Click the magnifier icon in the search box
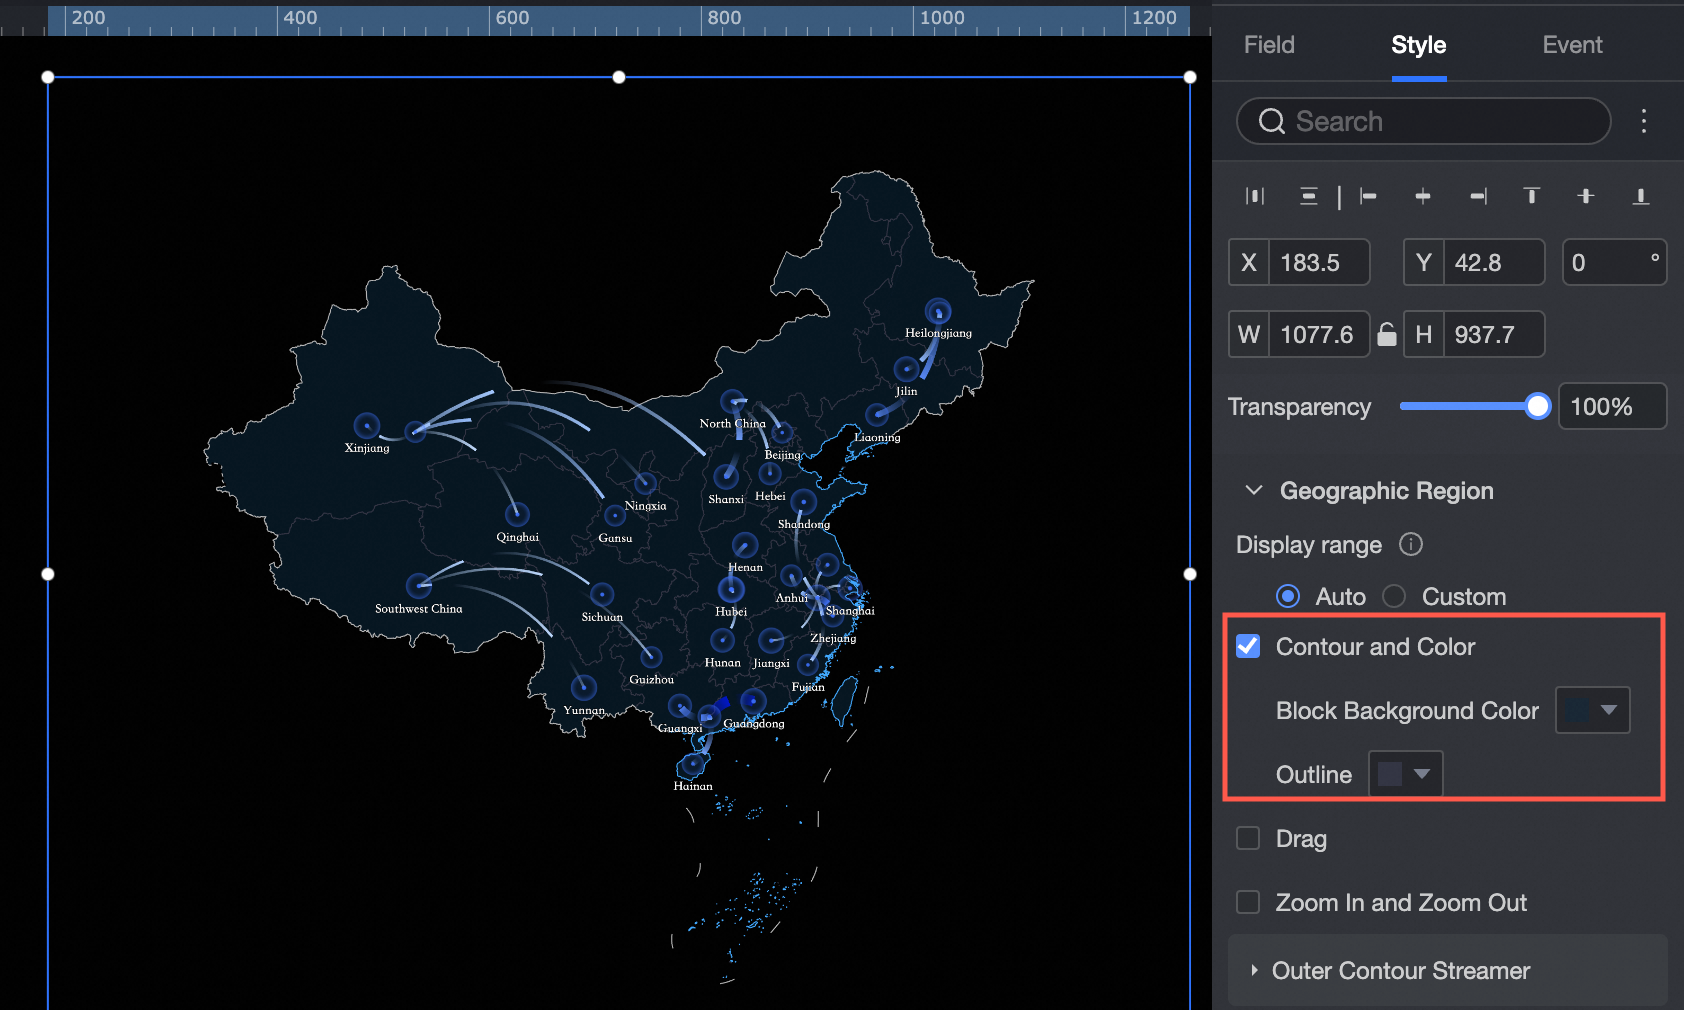Viewport: 1684px width, 1010px height. (x=1271, y=122)
